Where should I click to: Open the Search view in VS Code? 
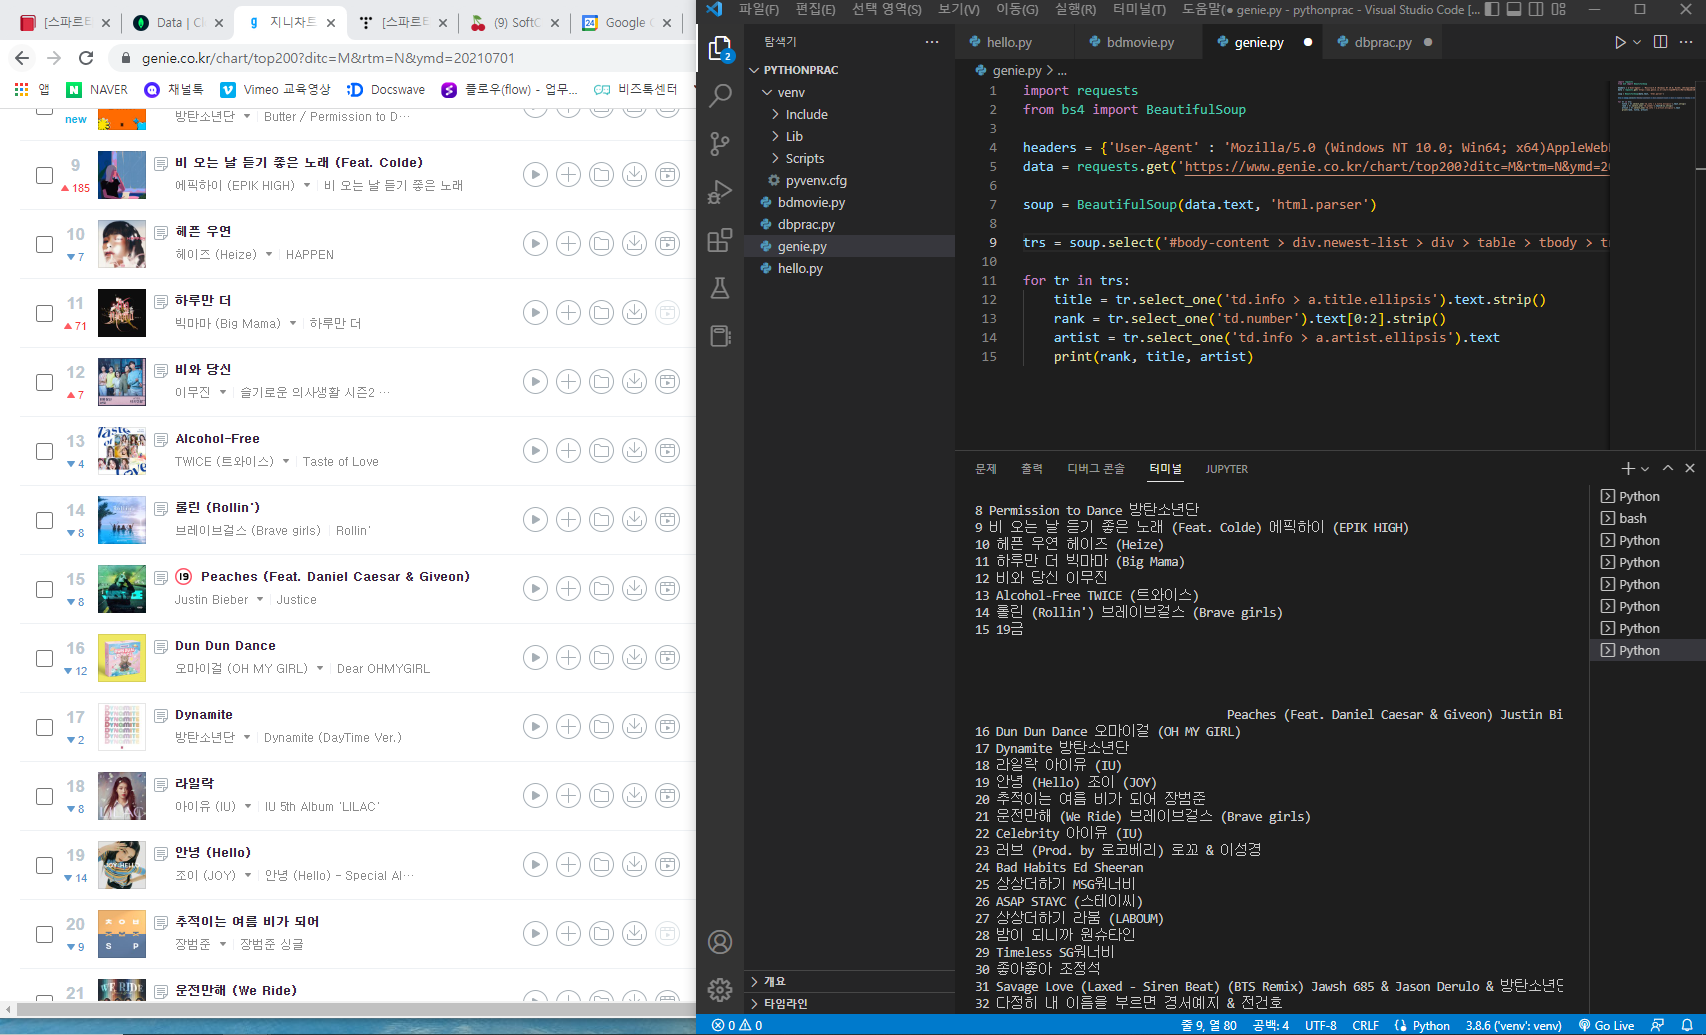click(x=720, y=96)
